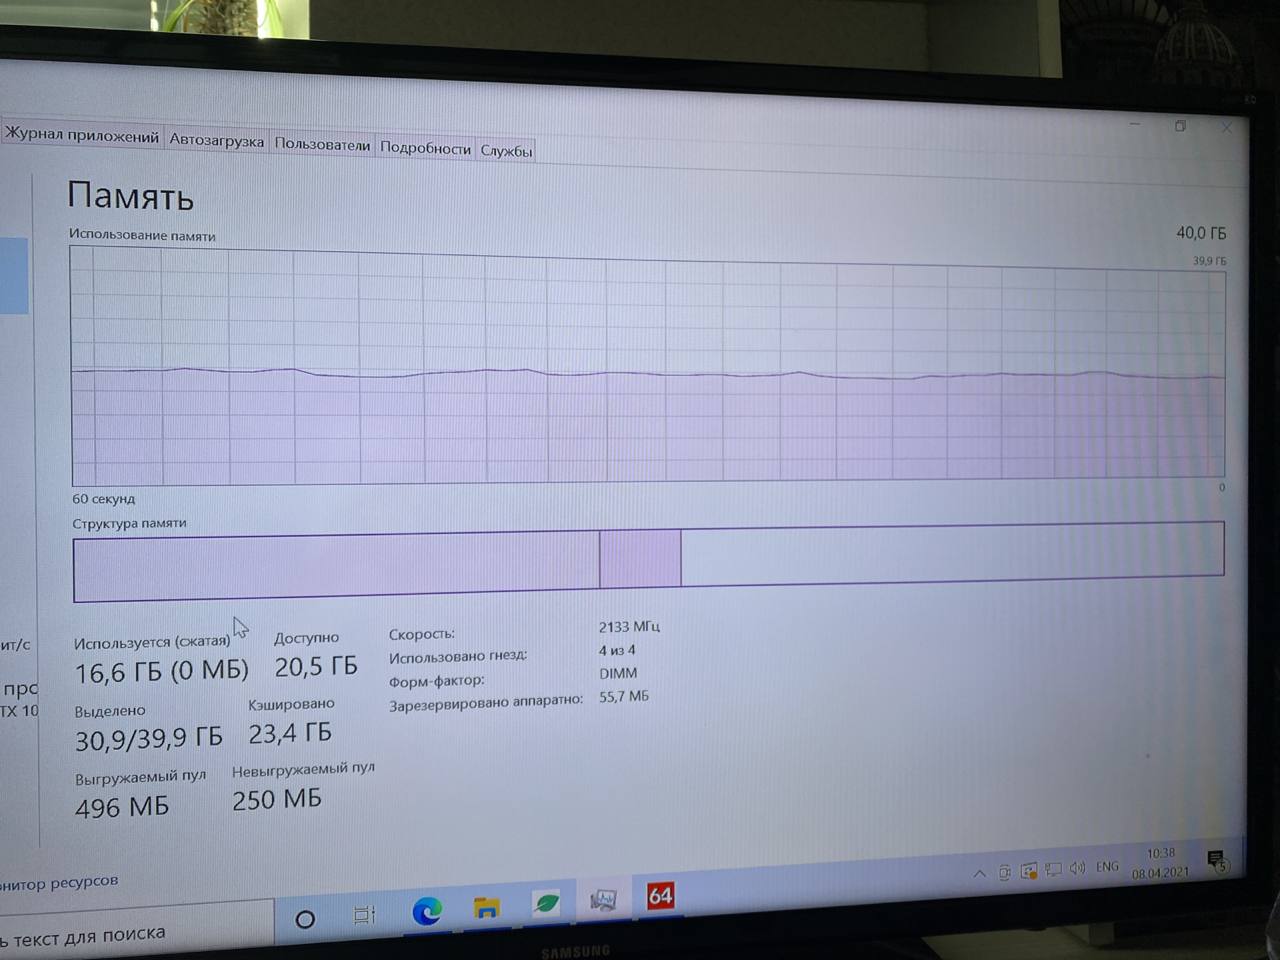The image size is (1280, 960).
Task: Launch Microsoft Edge from taskbar
Action: (427, 911)
